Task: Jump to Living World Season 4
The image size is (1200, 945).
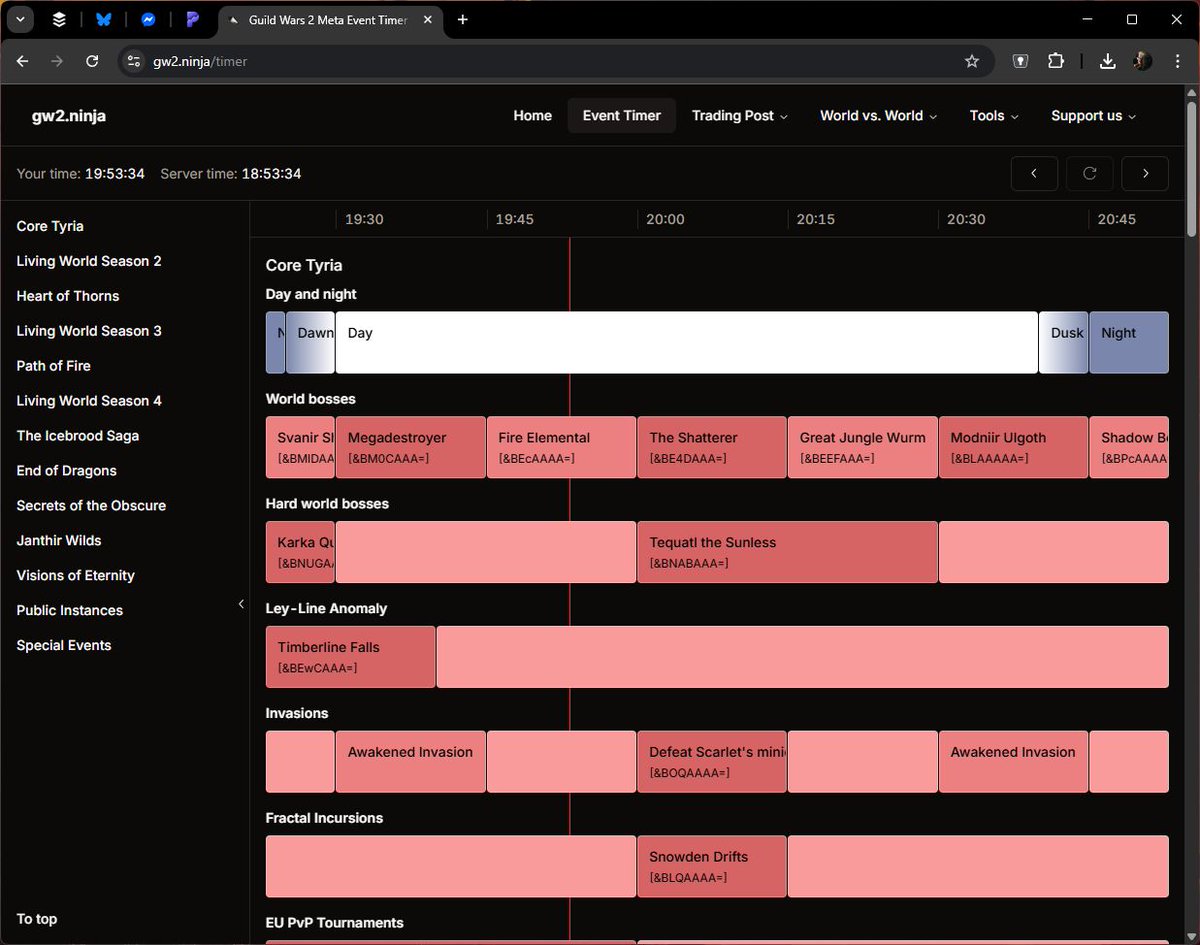Action: click(89, 401)
